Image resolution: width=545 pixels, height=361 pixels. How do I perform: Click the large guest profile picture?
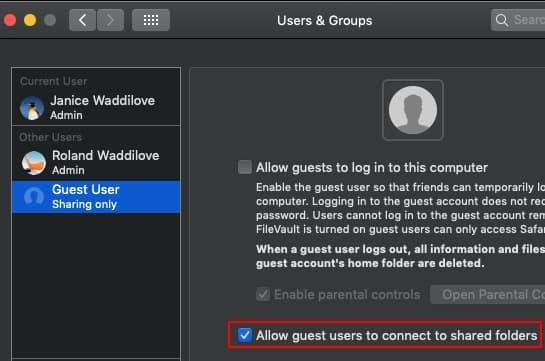coord(413,110)
